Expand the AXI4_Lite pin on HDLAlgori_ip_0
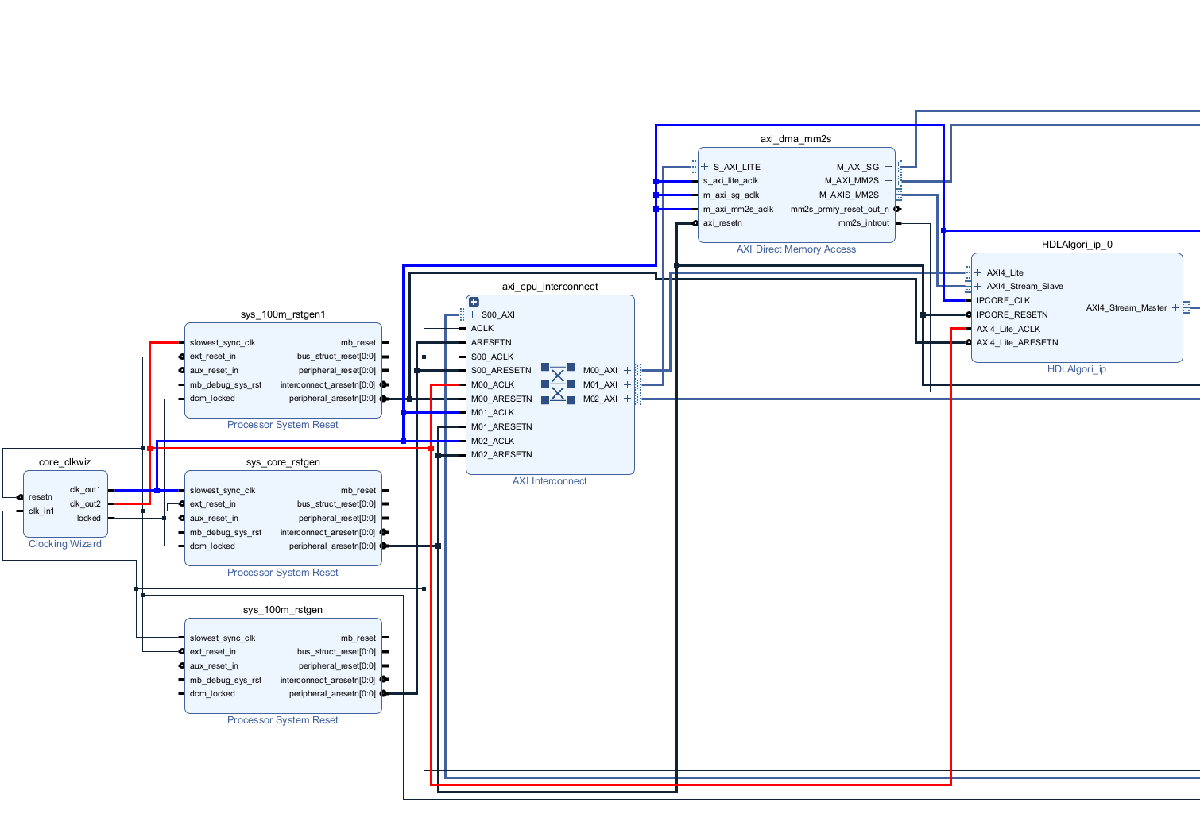The width and height of the screenshot is (1200, 814). (x=978, y=272)
